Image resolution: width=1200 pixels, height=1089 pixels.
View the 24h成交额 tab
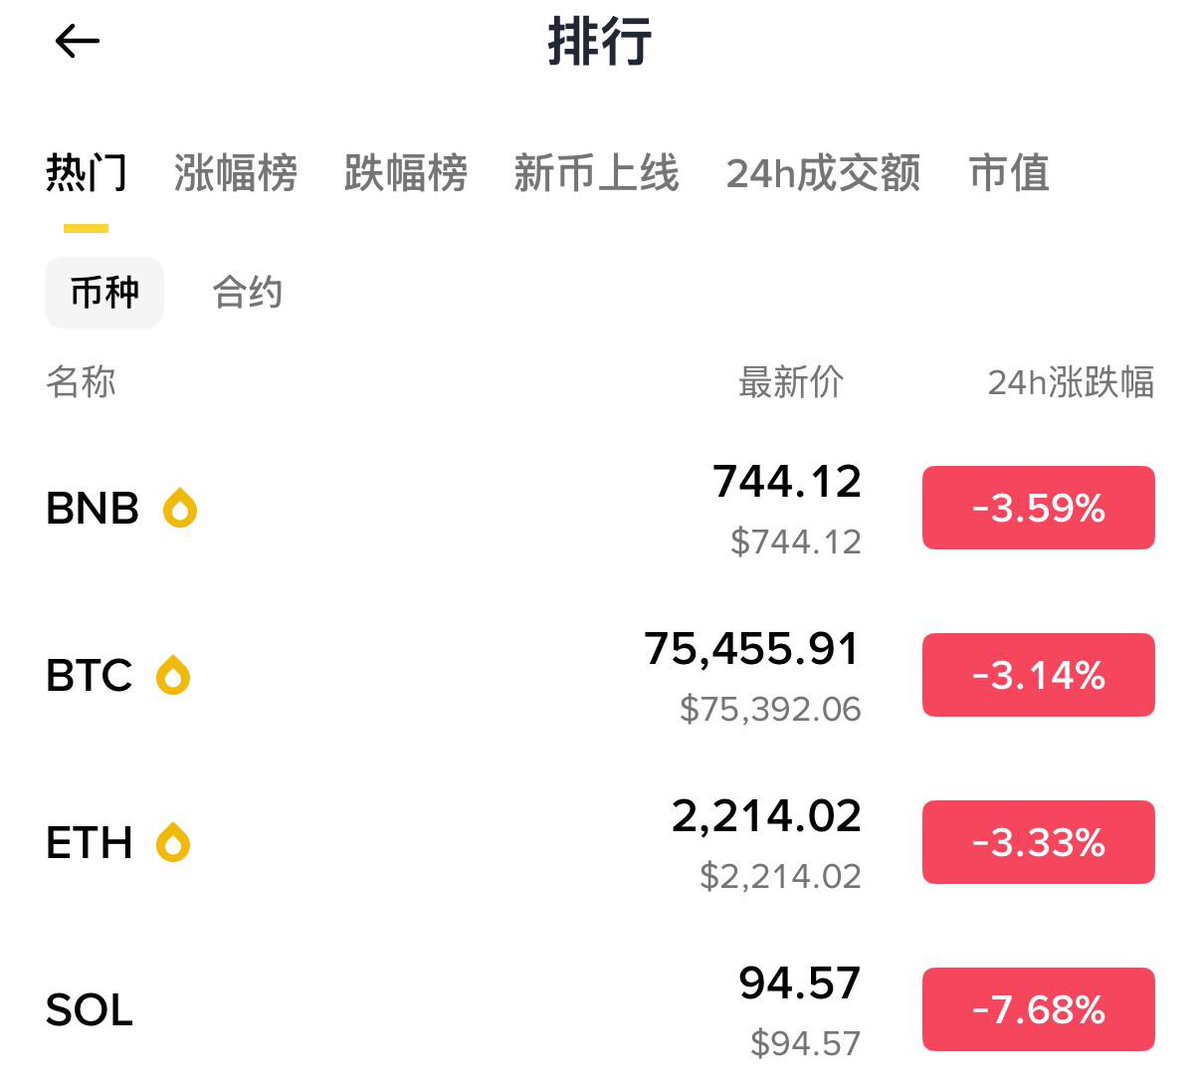(x=822, y=173)
